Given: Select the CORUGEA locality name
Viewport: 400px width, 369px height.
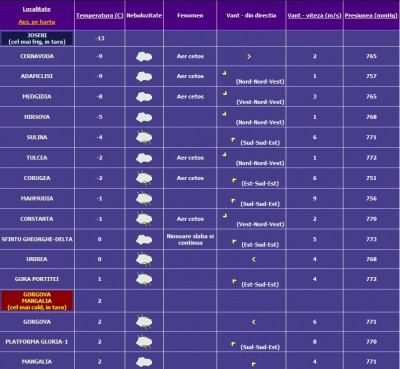Looking at the screenshot, I should (x=37, y=178).
